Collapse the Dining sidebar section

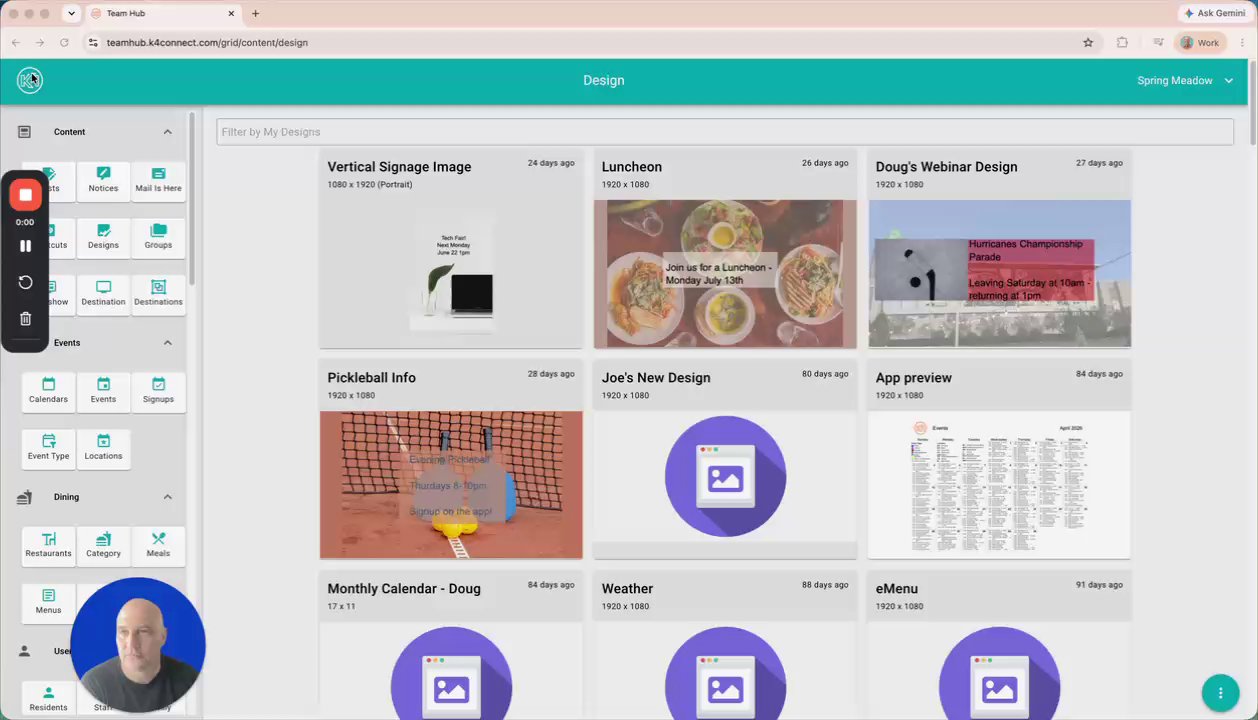pos(167,497)
